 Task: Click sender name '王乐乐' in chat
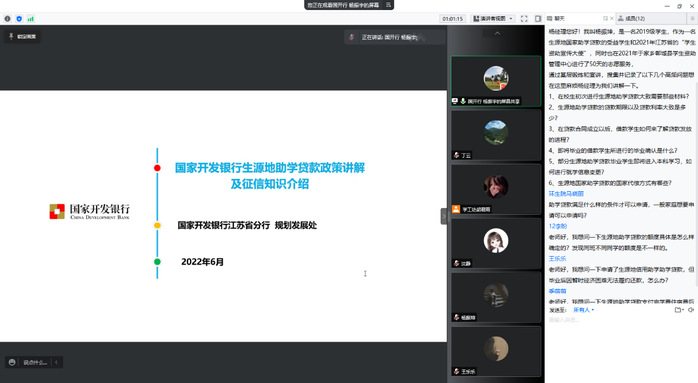[557, 258]
